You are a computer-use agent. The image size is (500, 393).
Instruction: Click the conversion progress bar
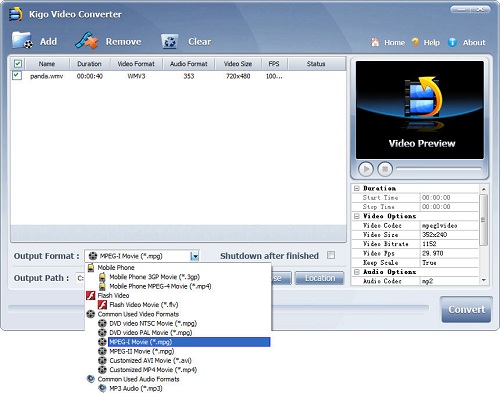[x=218, y=308]
